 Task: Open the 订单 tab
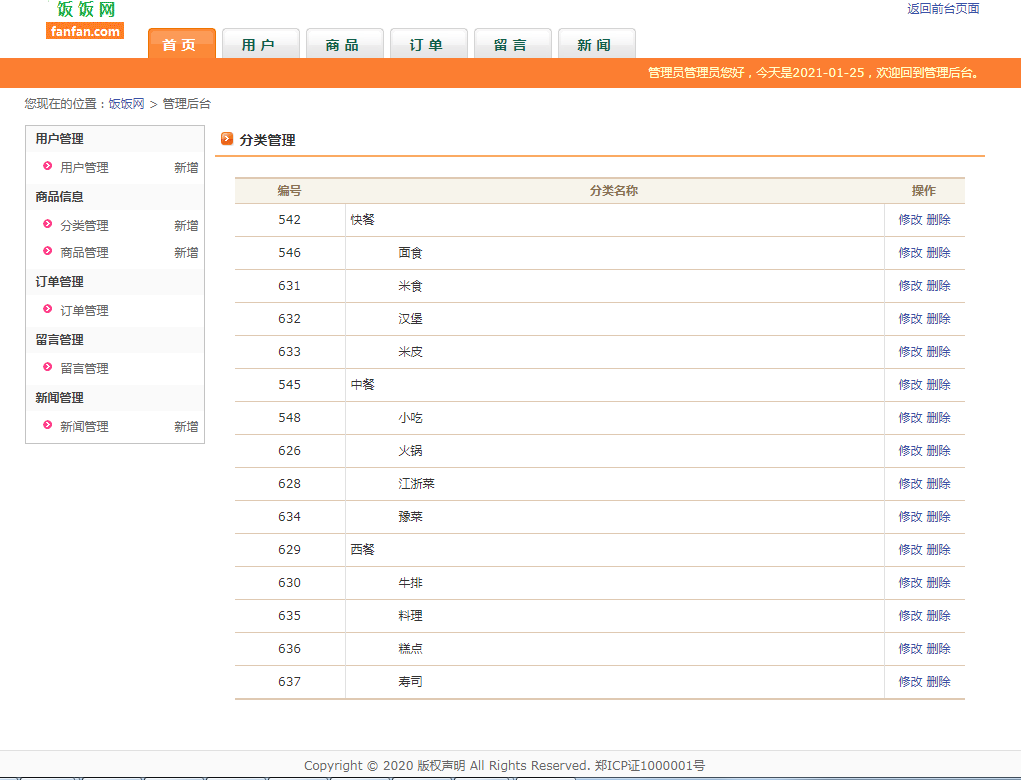428,44
